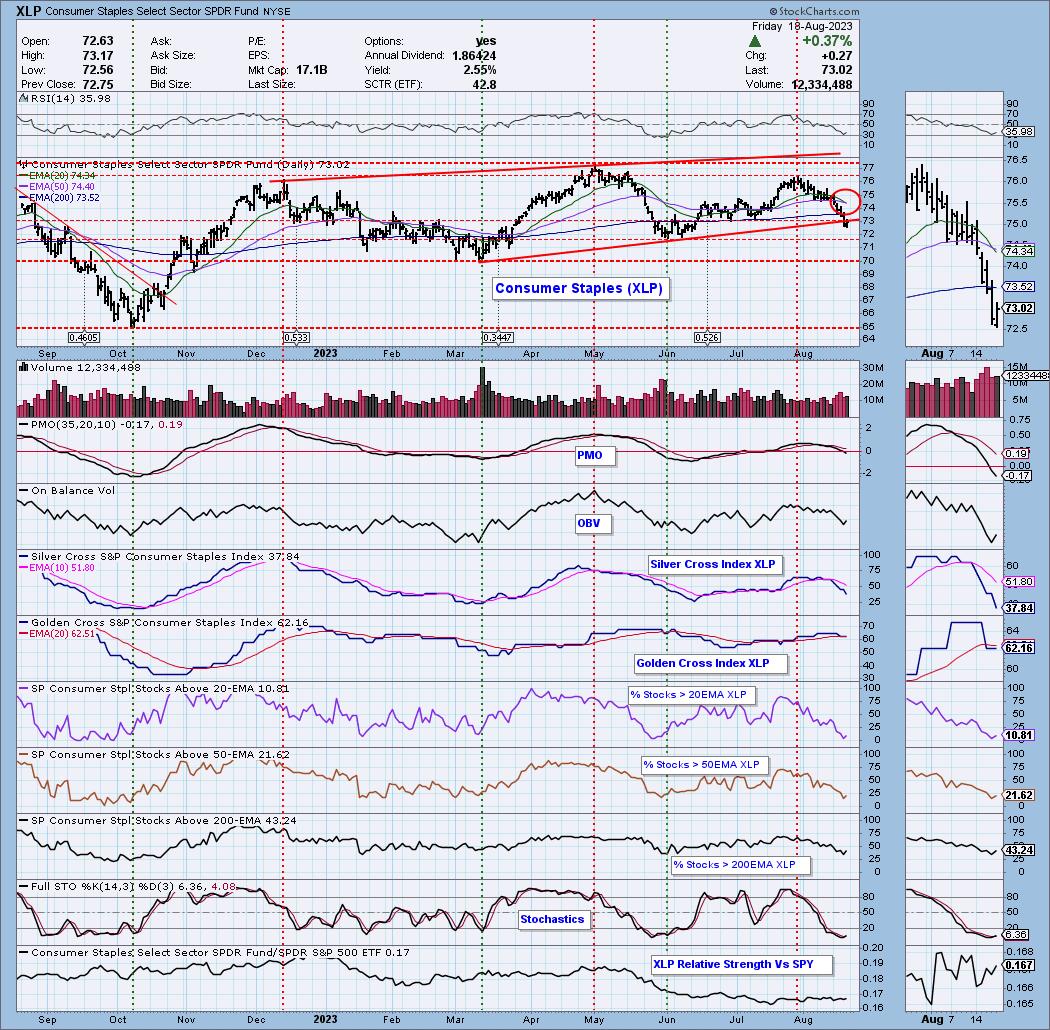
Task: Click the 0.3447 value box under price chart
Action: point(498,338)
